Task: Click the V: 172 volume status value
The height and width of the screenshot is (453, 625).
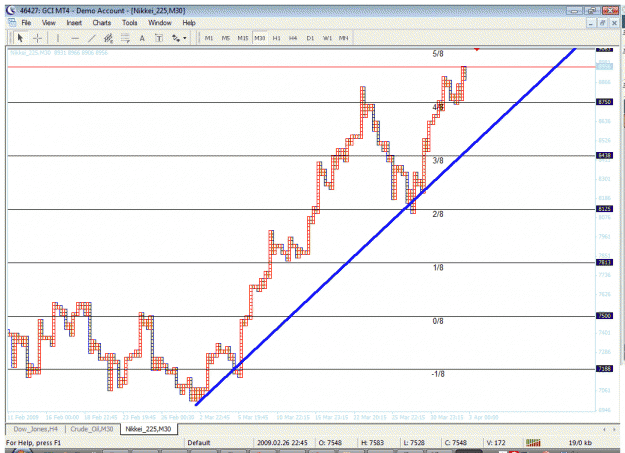Action: [496, 443]
